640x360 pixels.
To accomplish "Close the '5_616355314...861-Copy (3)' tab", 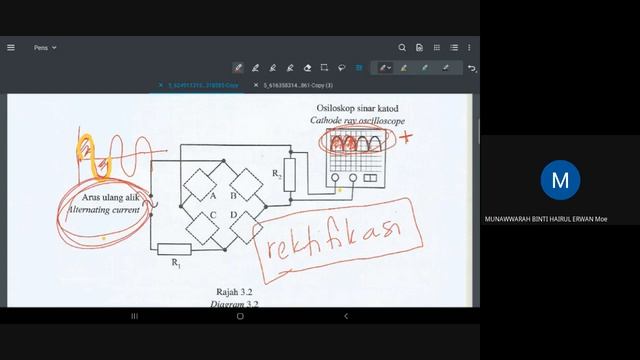I will tap(256, 85).
